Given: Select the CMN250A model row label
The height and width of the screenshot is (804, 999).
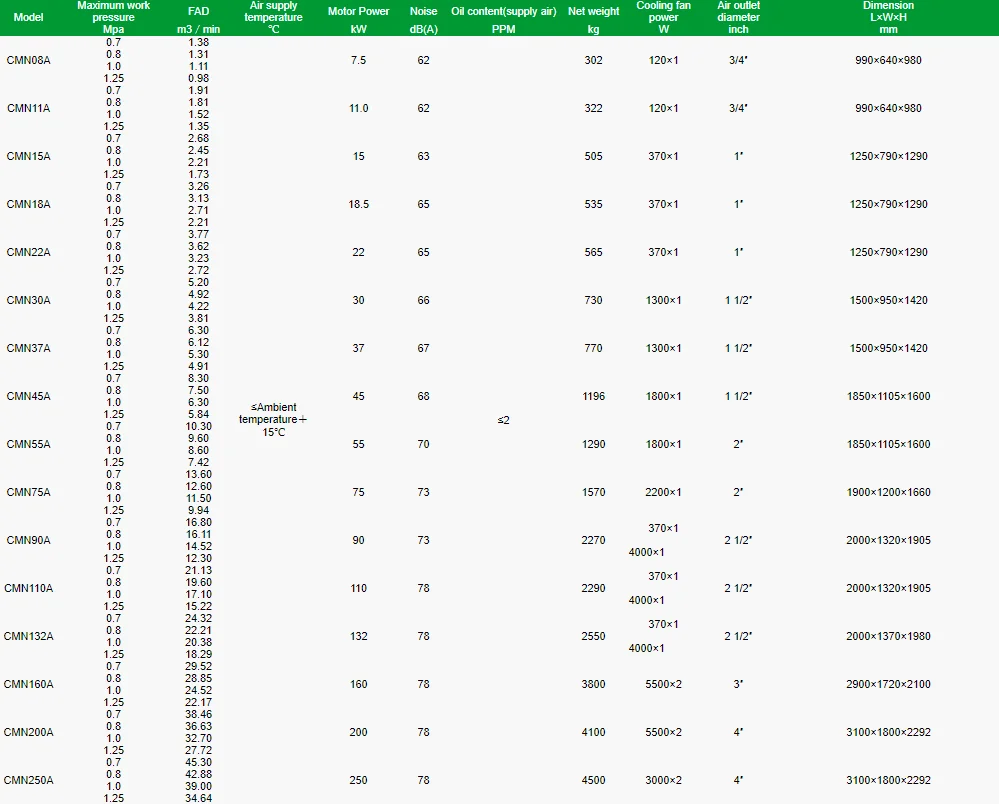Looking at the screenshot, I should coord(28,780).
